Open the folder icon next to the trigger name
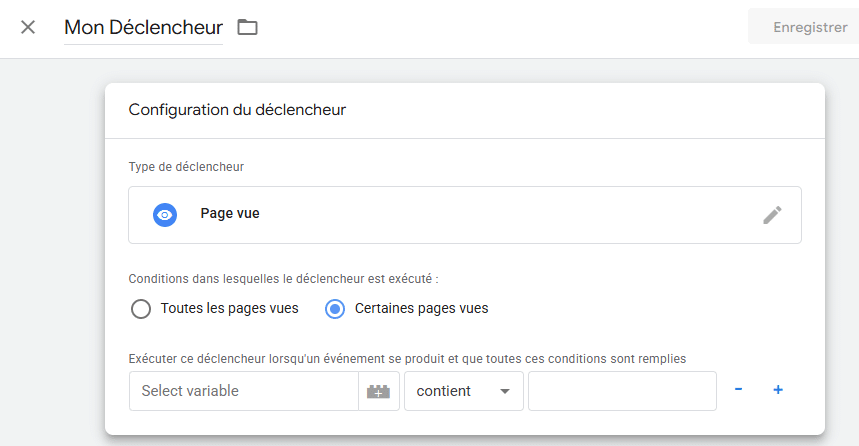The height and width of the screenshot is (446, 859). (x=247, y=28)
